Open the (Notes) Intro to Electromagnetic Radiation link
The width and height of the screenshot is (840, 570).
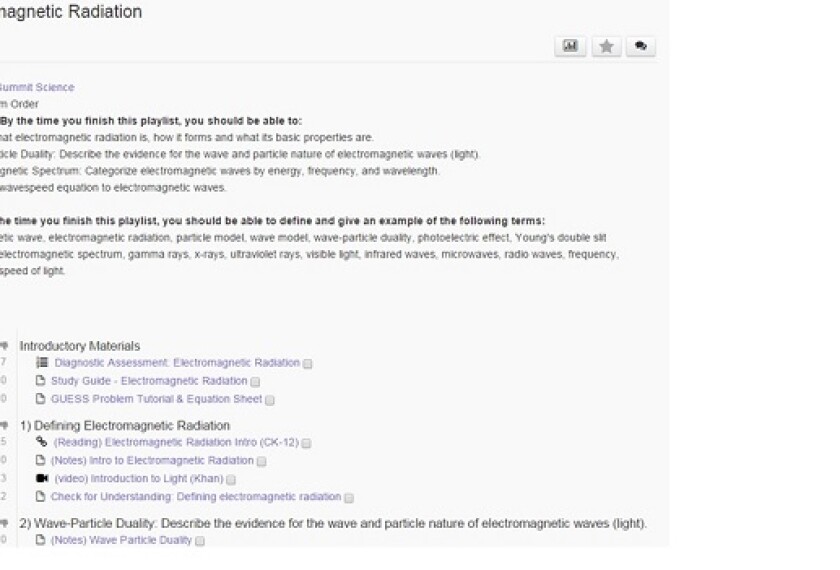pos(152,460)
